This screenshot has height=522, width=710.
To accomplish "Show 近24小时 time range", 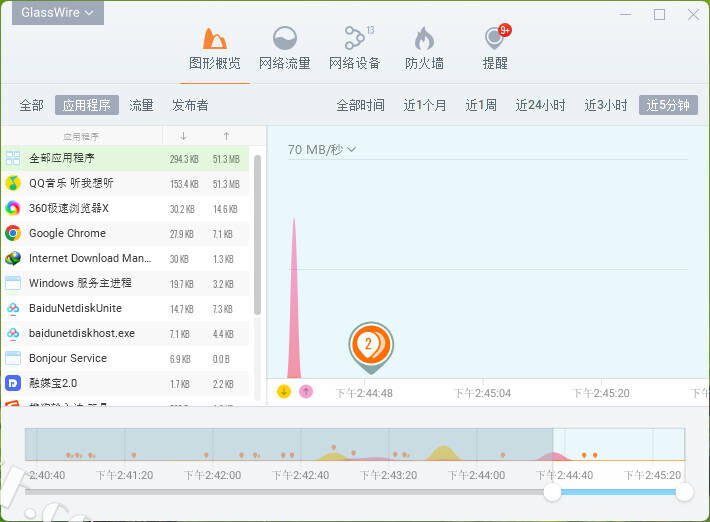I will point(541,105).
